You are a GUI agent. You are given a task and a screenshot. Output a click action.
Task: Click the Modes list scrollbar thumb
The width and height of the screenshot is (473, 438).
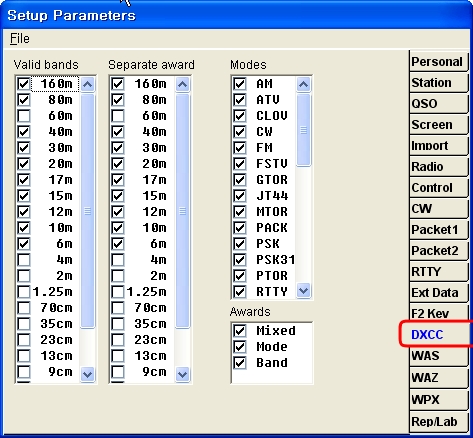click(x=303, y=130)
